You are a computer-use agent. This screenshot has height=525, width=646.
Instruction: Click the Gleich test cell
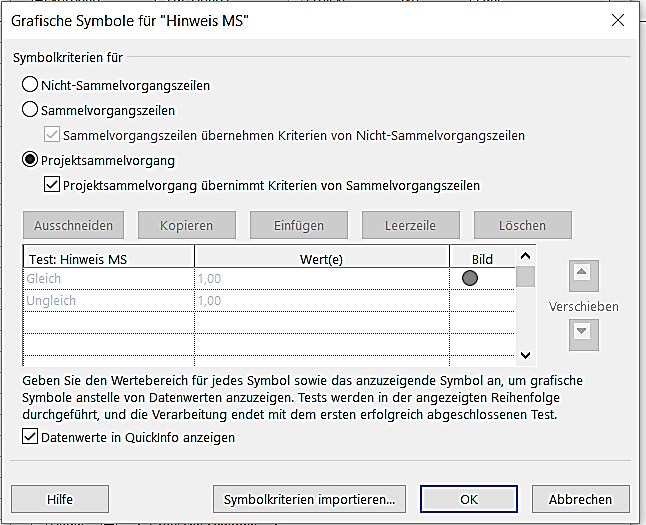click(108, 279)
